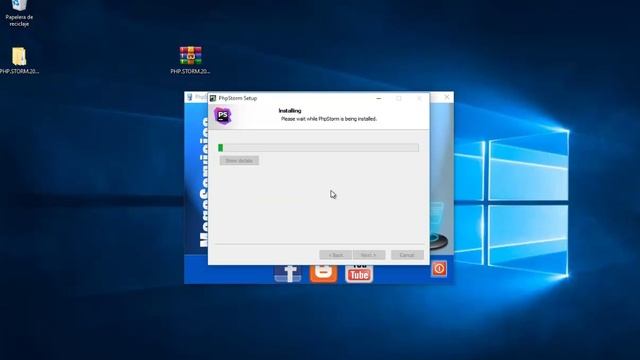Open the YouTube icon in background window
Image resolution: width=640 pixels, height=360 pixels.
click(359, 273)
